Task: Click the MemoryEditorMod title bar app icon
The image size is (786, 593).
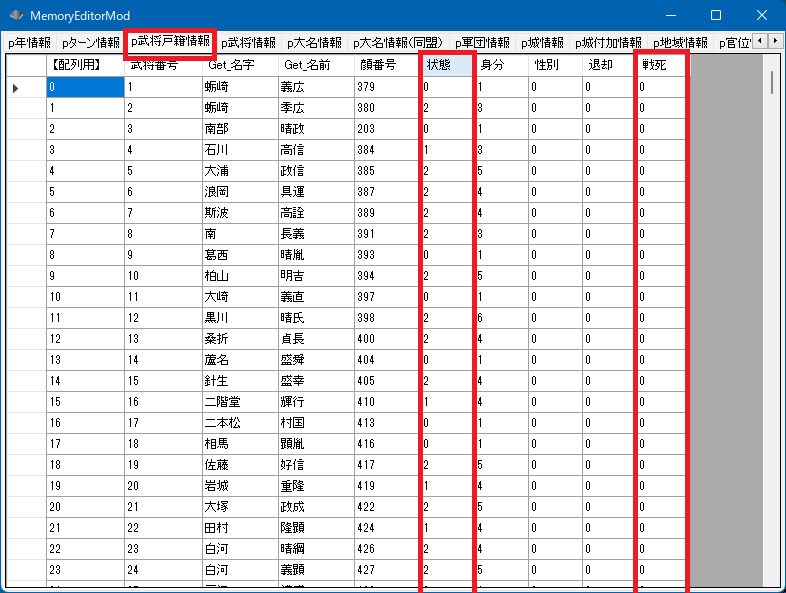Action: pyautogui.click(x=16, y=16)
